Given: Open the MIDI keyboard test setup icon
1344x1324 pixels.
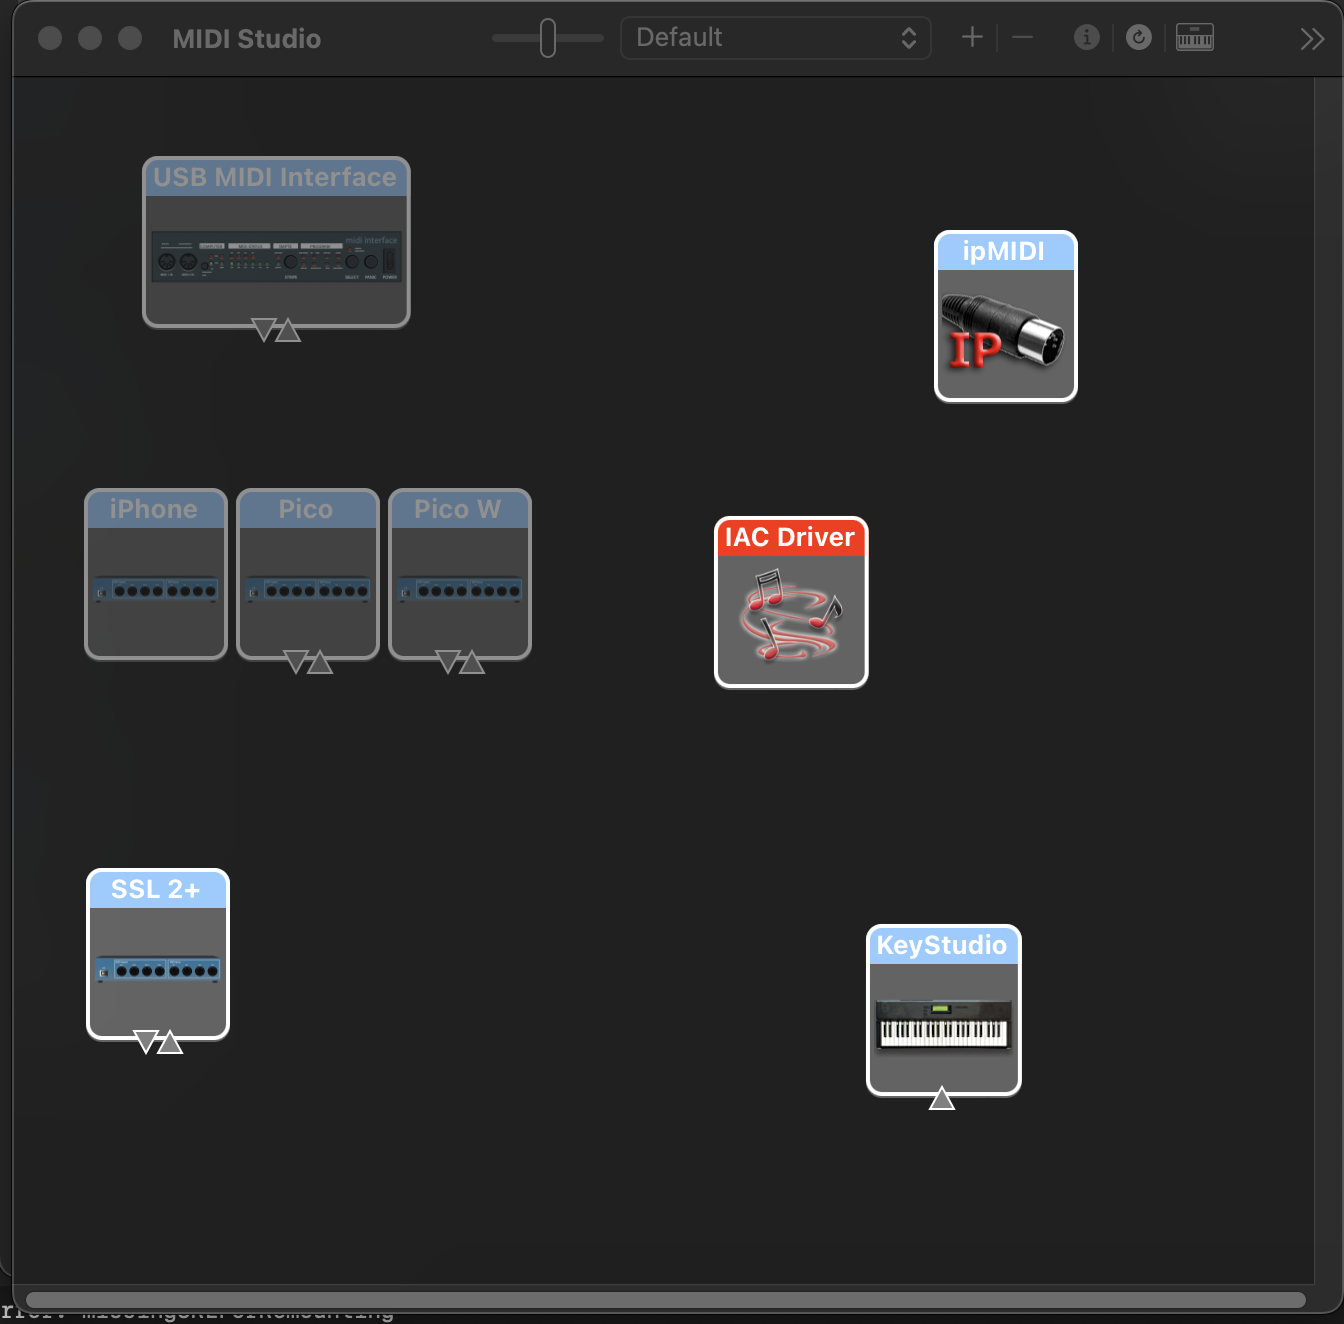Looking at the screenshot, I should 1195,38.
